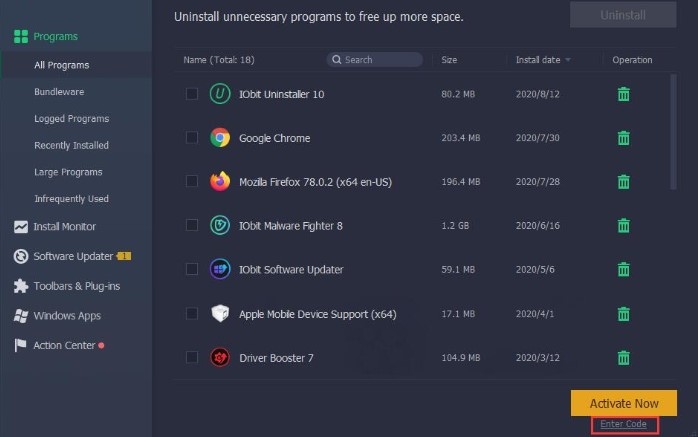Click the Google Chrome logo icon
Image resolution: width=698 pixels, height=437 pixels.
point(220,138)
